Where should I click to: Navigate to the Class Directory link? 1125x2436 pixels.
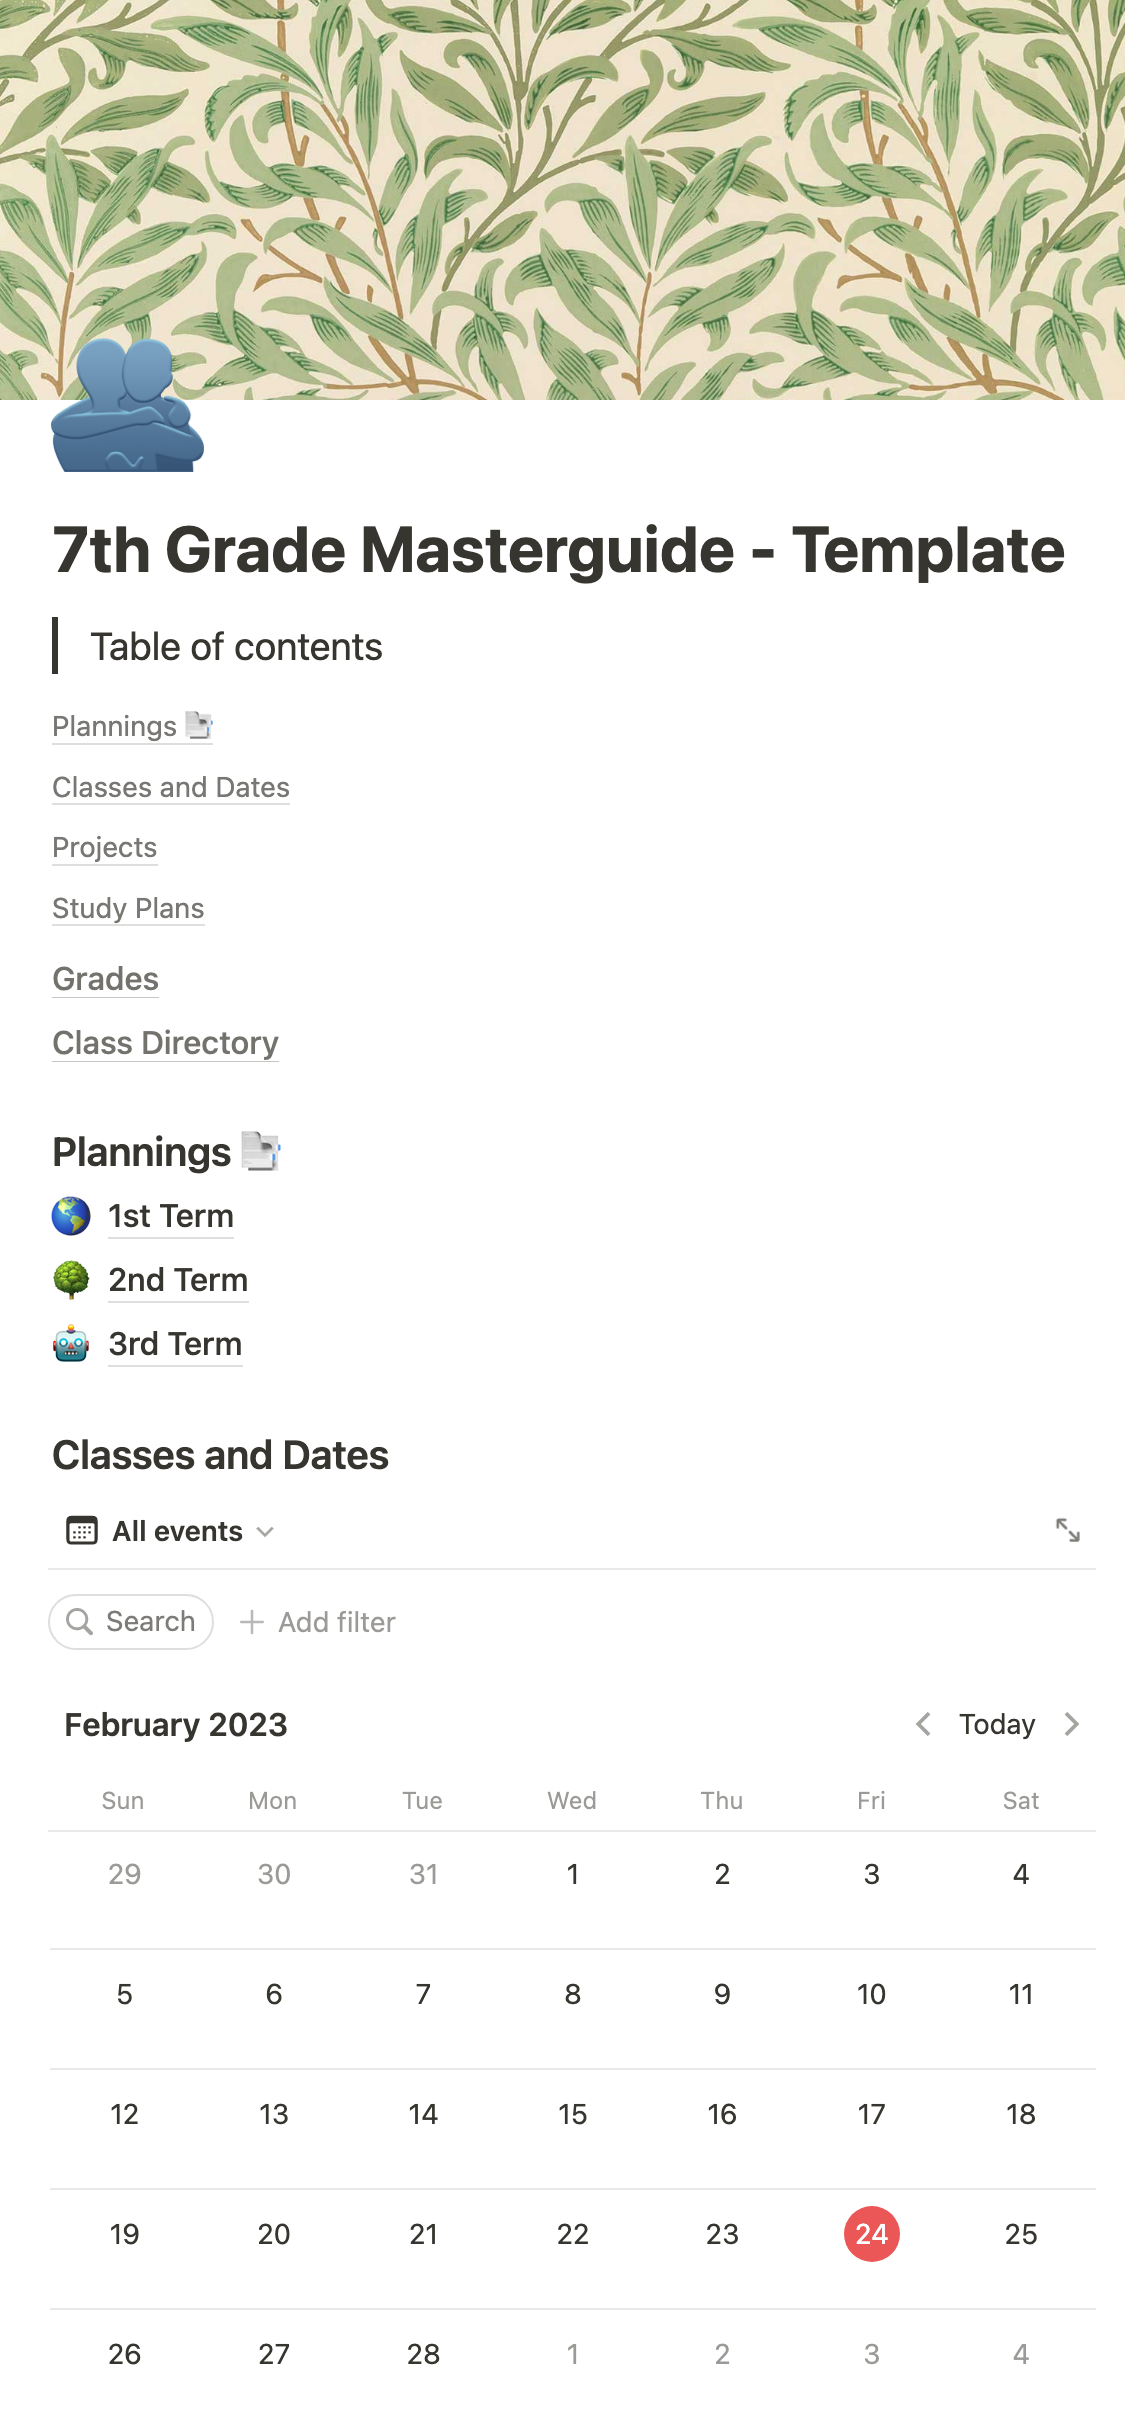pyautogui.click(x=165, y=1043)
